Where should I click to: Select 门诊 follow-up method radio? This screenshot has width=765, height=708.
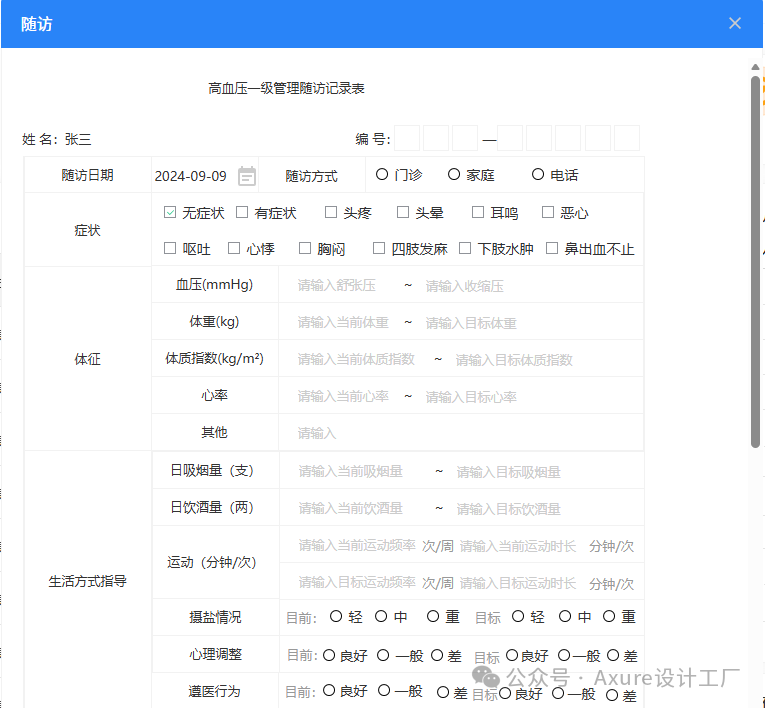coord(382,174)
